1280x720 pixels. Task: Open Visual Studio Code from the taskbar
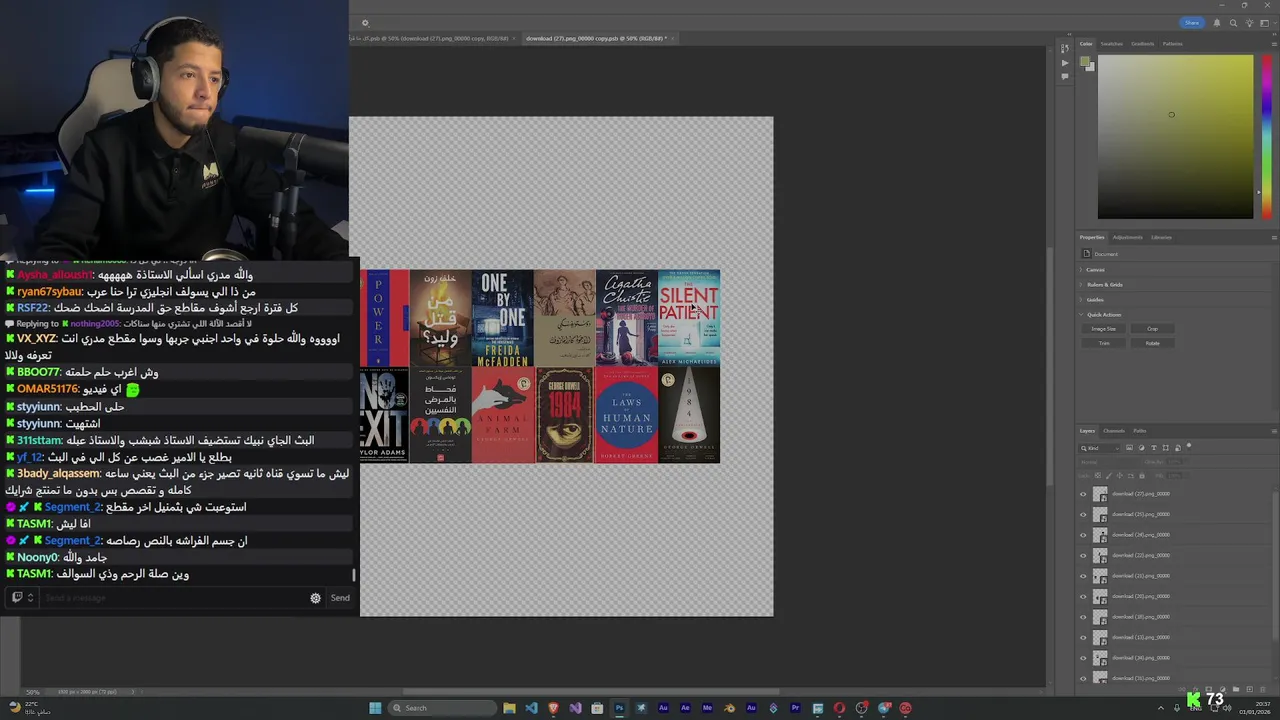pyautogui.click(x=531, y=708)
